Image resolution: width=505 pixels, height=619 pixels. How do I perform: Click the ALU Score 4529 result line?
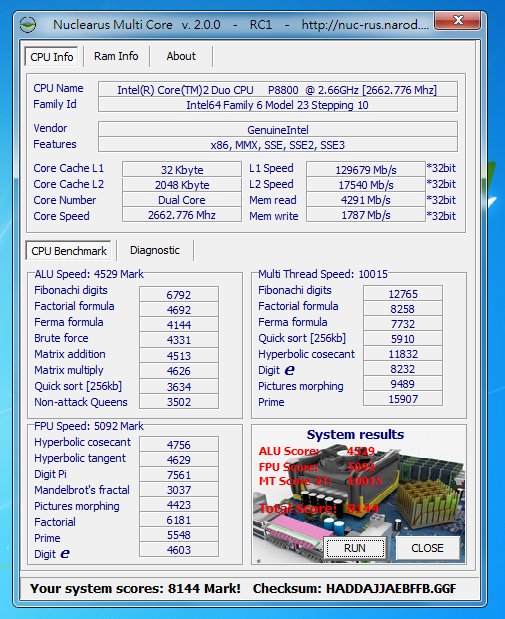pyautogui.click(x=317, y=451)
